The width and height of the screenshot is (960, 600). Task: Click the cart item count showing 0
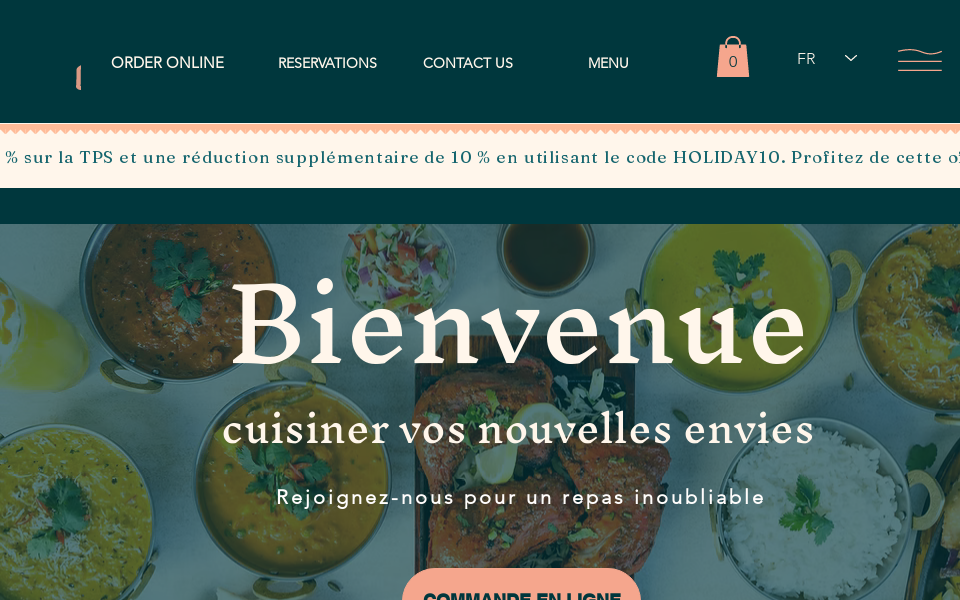pyautogui.click(x=733, y=62)
